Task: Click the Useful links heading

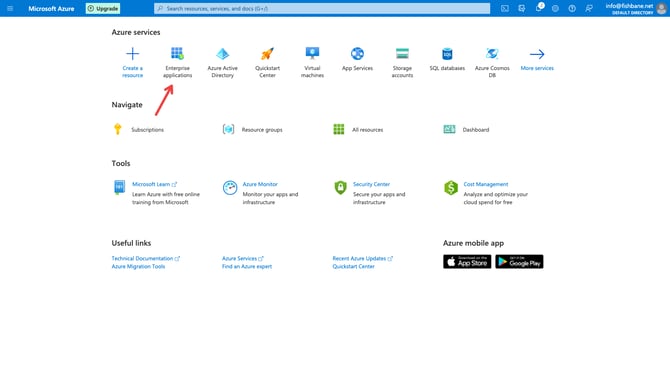Action: click(x=131, y=243)
